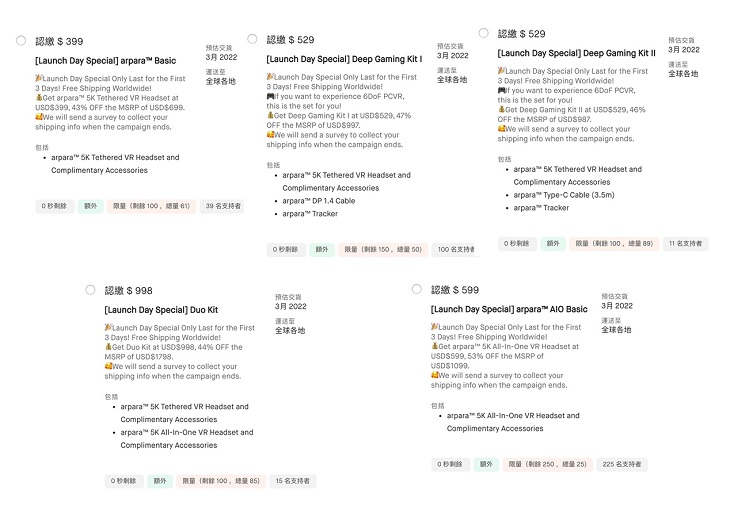Image resolution: width=730 pixels, height=517 pixels.
Task: Select the Deep Gaming Kit II pledge radio button
Action: (x=484, y=34)
